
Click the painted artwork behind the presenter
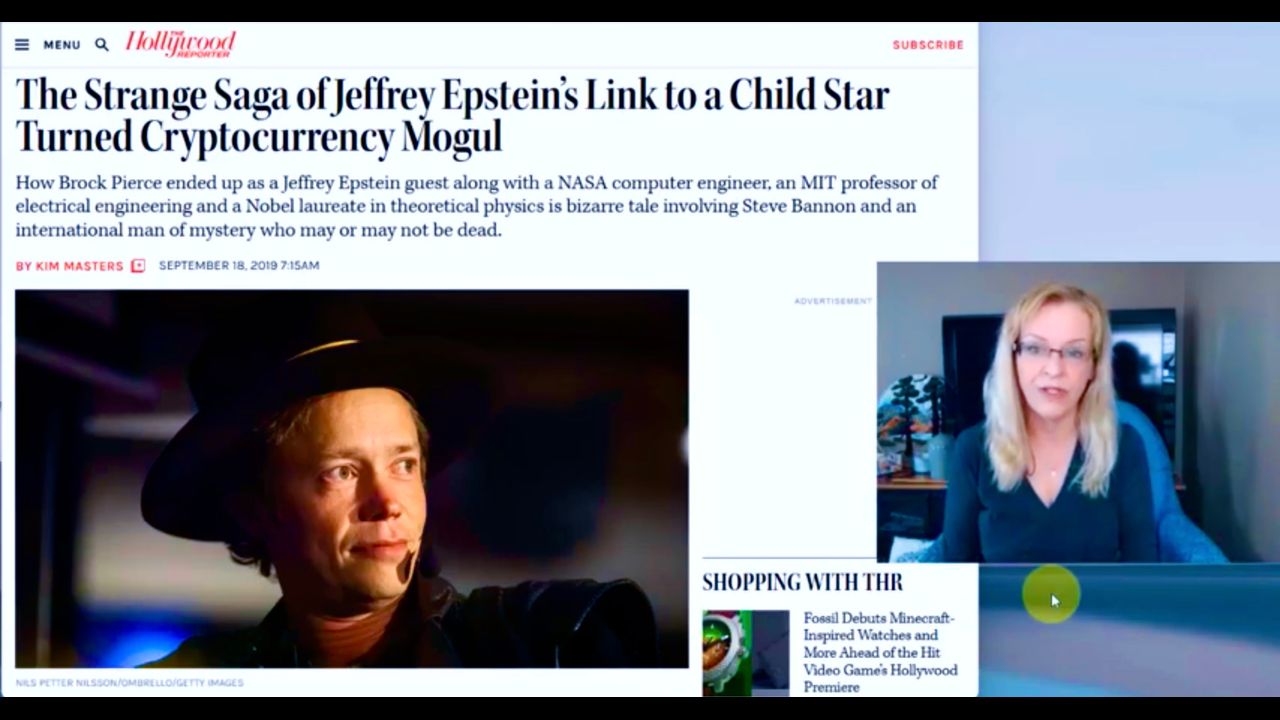coord(912,420)
